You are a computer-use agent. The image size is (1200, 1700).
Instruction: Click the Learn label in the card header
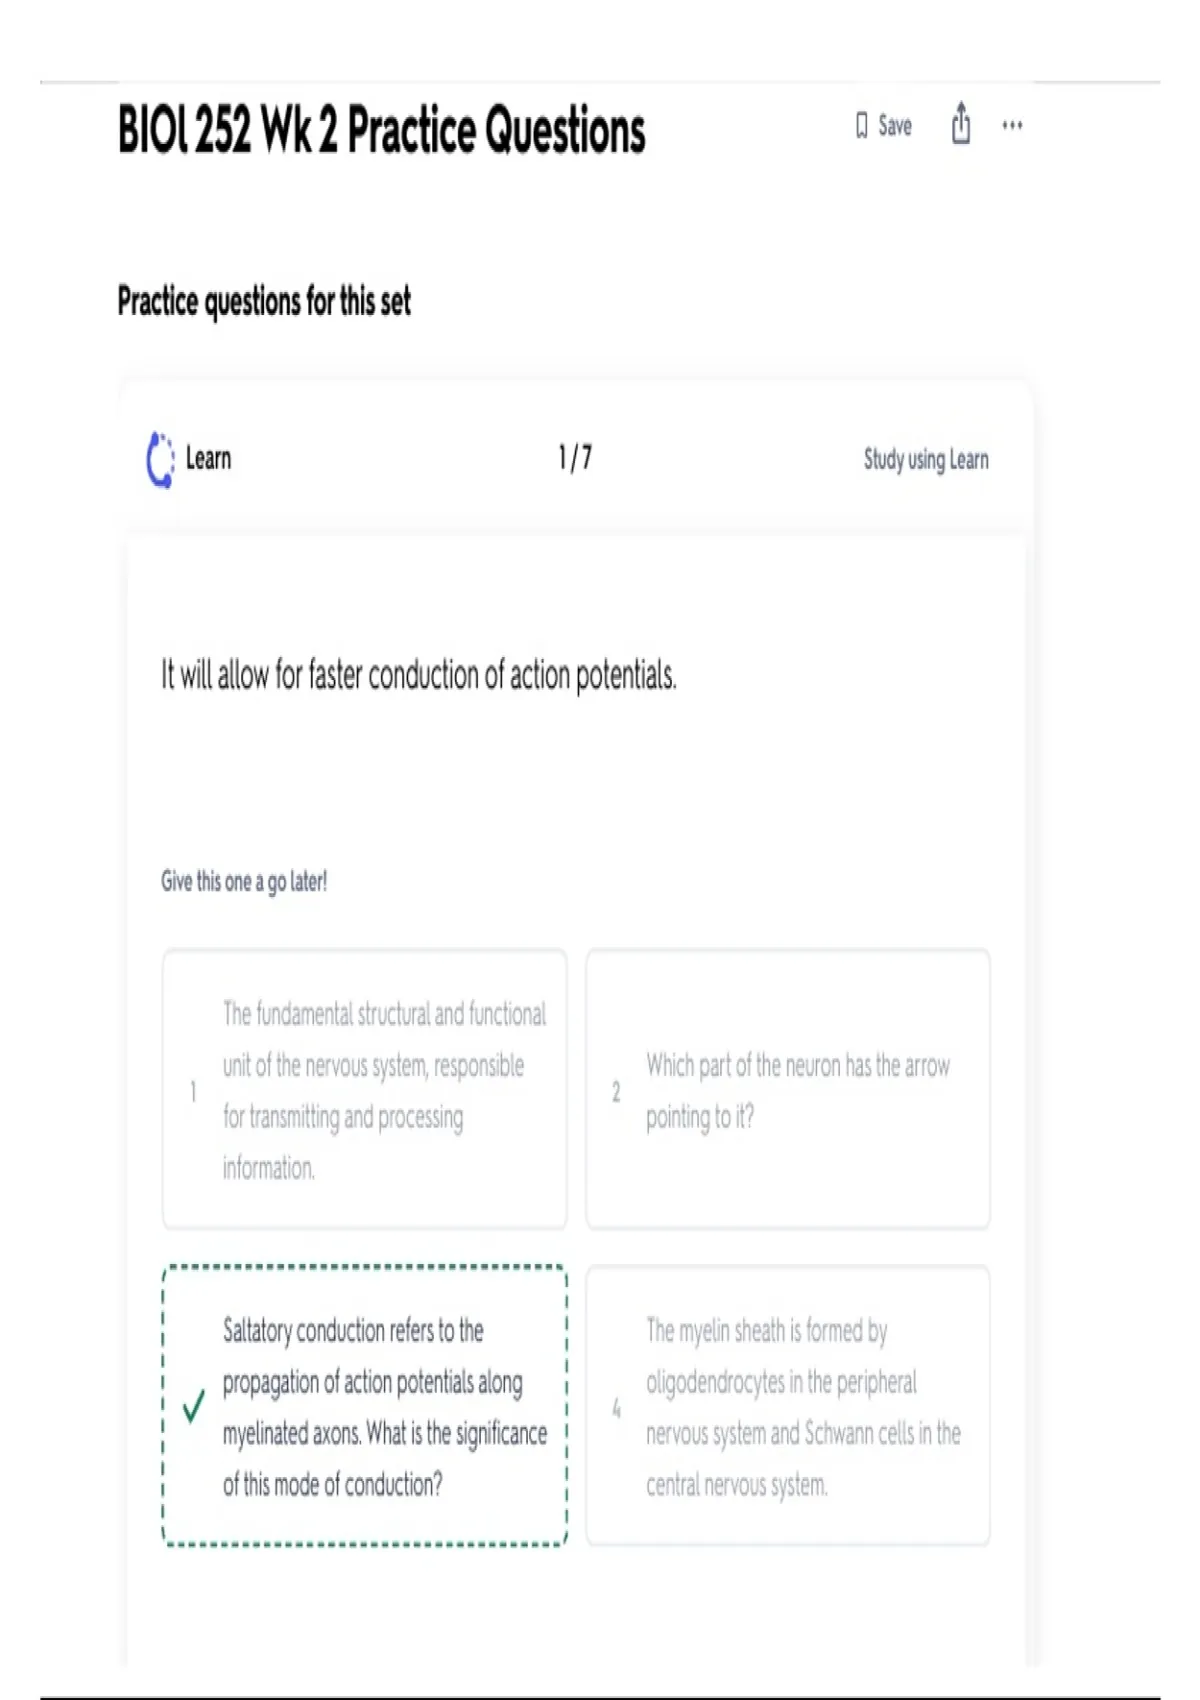click(208, 459)
